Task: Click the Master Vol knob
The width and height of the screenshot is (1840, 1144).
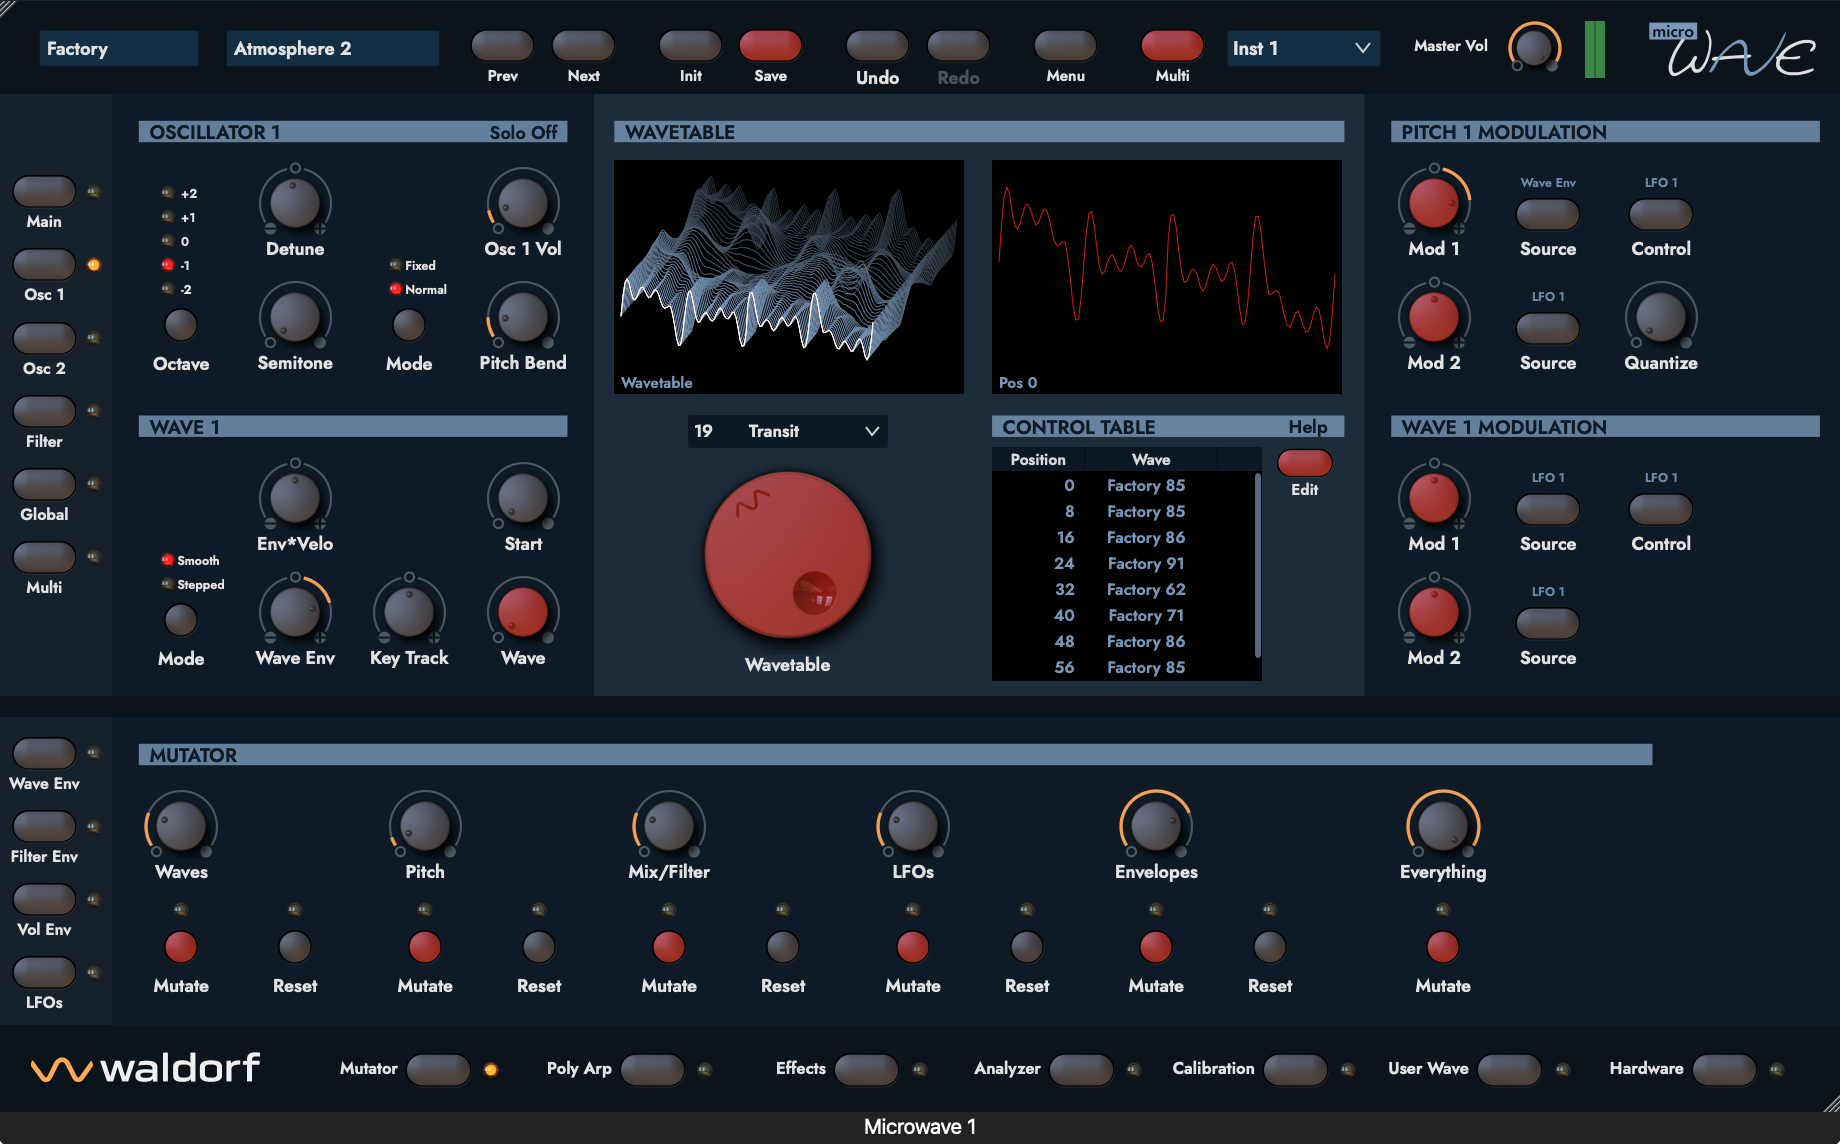Action: coord(1534,46)
